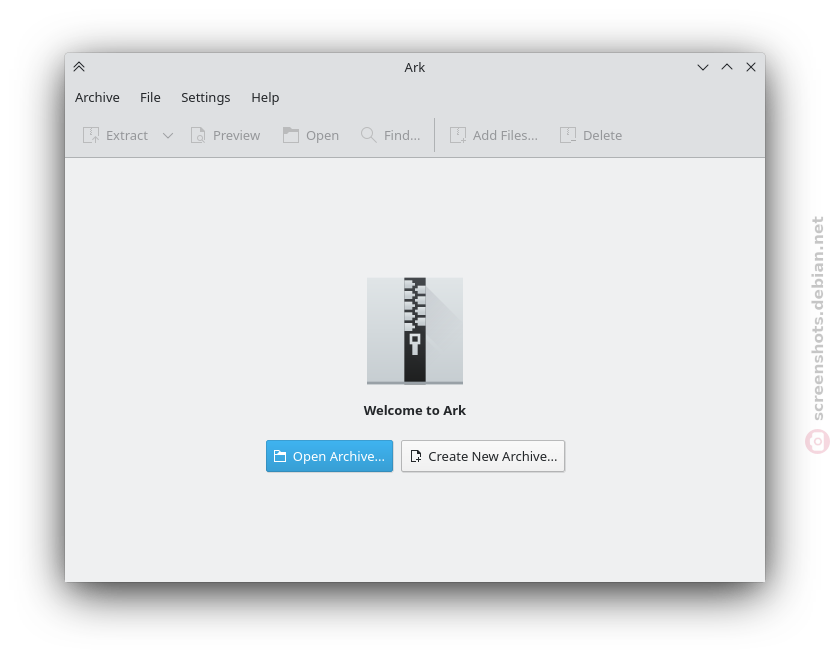
Task: Maximize the Ark window
Action: 727,67
